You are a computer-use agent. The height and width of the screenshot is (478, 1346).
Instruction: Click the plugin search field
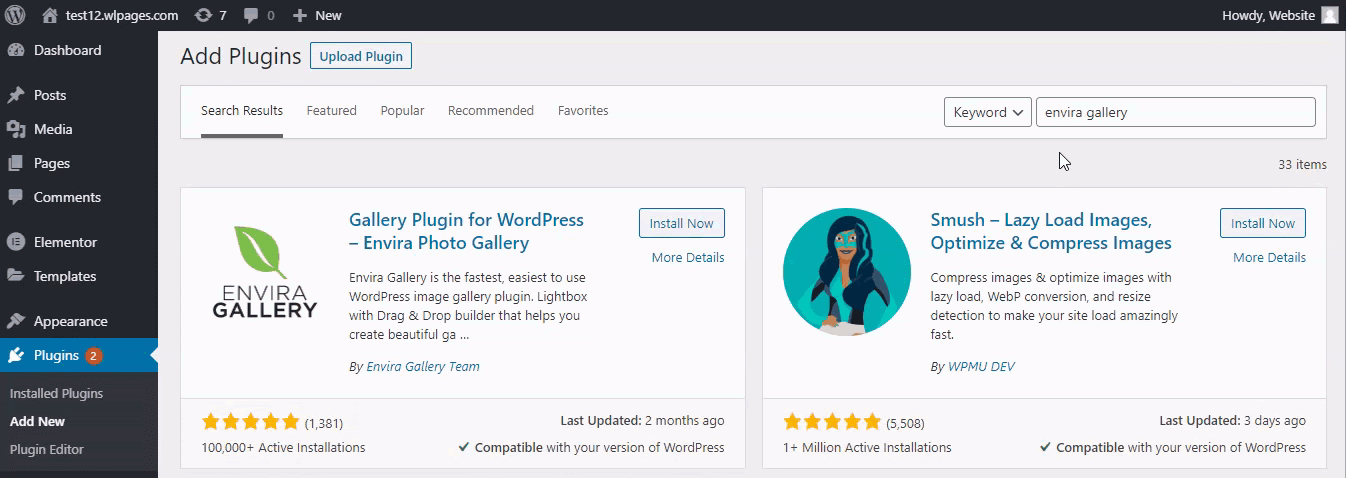1176,112
